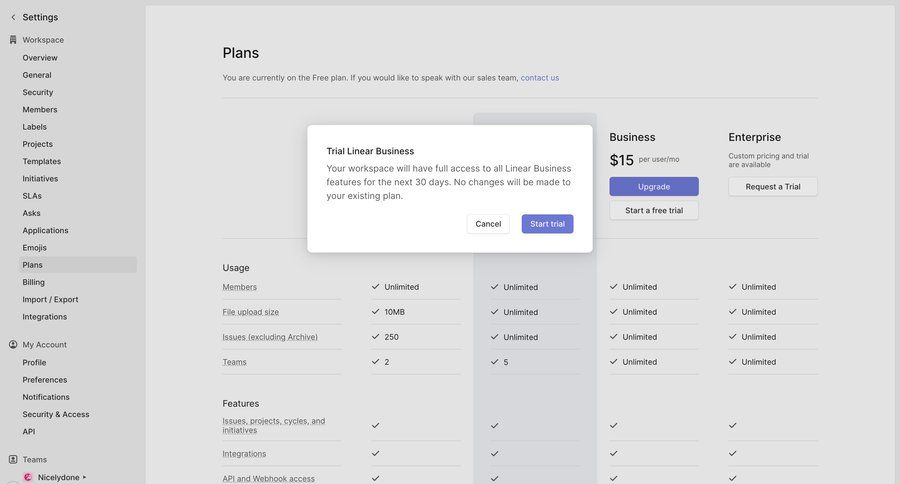This screenshot has width=900, height=484.
Task: Click the Workspace building icon
Action: click(x=13, y=40)
